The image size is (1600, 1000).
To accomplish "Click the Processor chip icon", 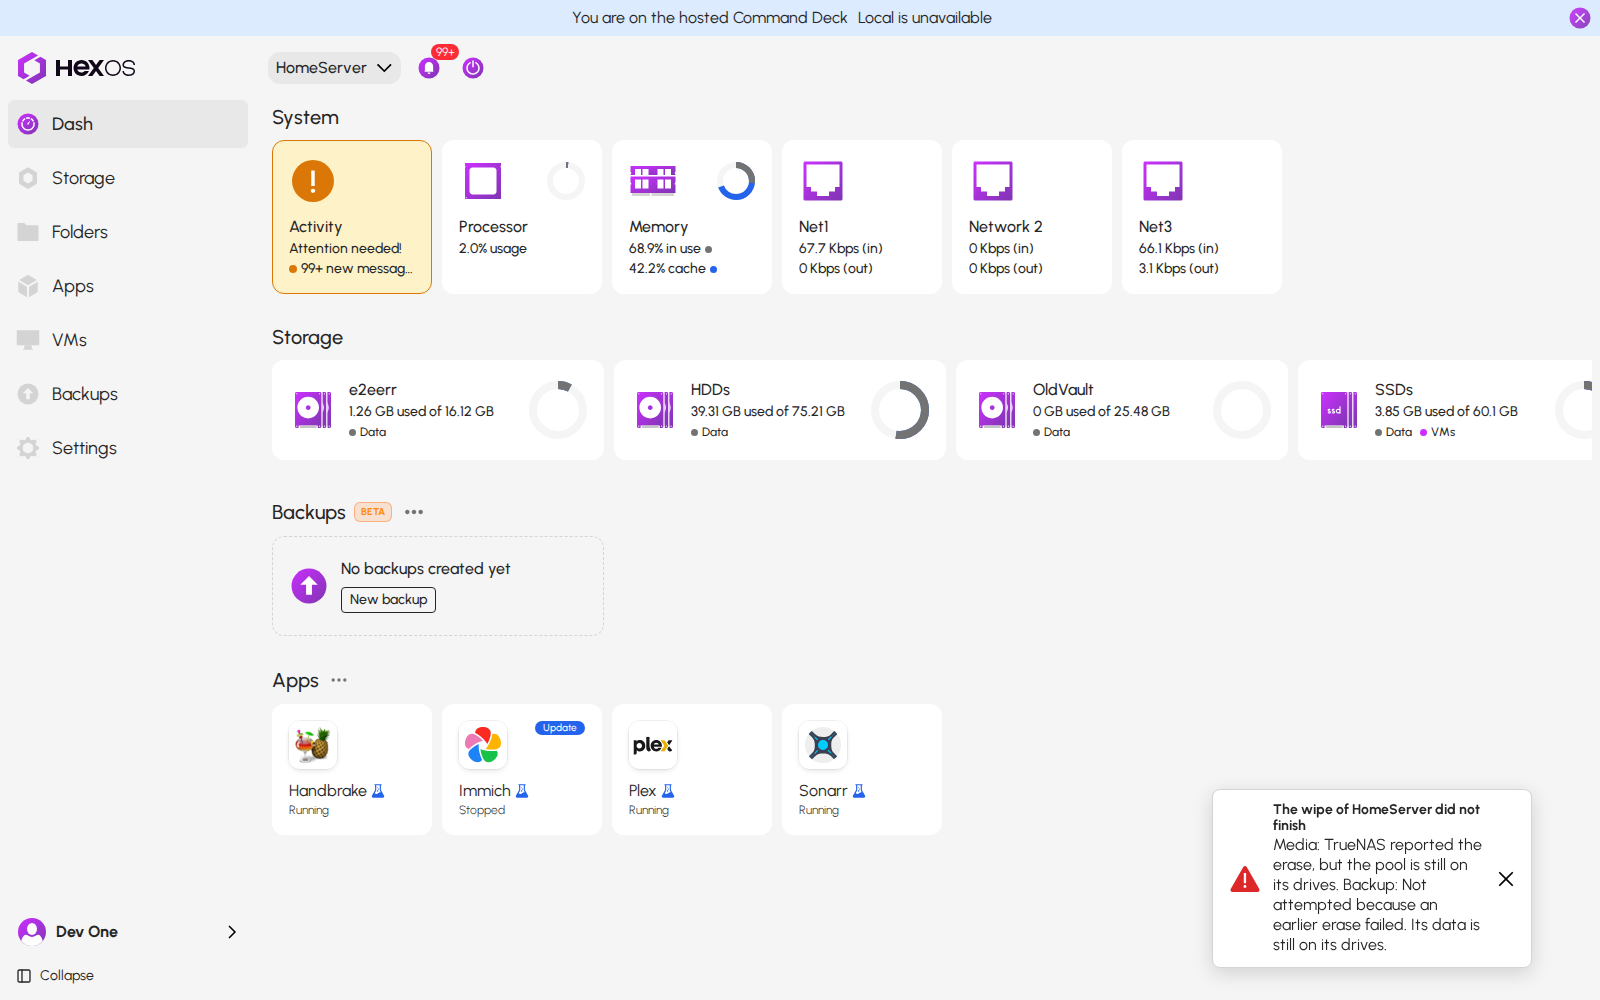I will (x=483, y=181).
